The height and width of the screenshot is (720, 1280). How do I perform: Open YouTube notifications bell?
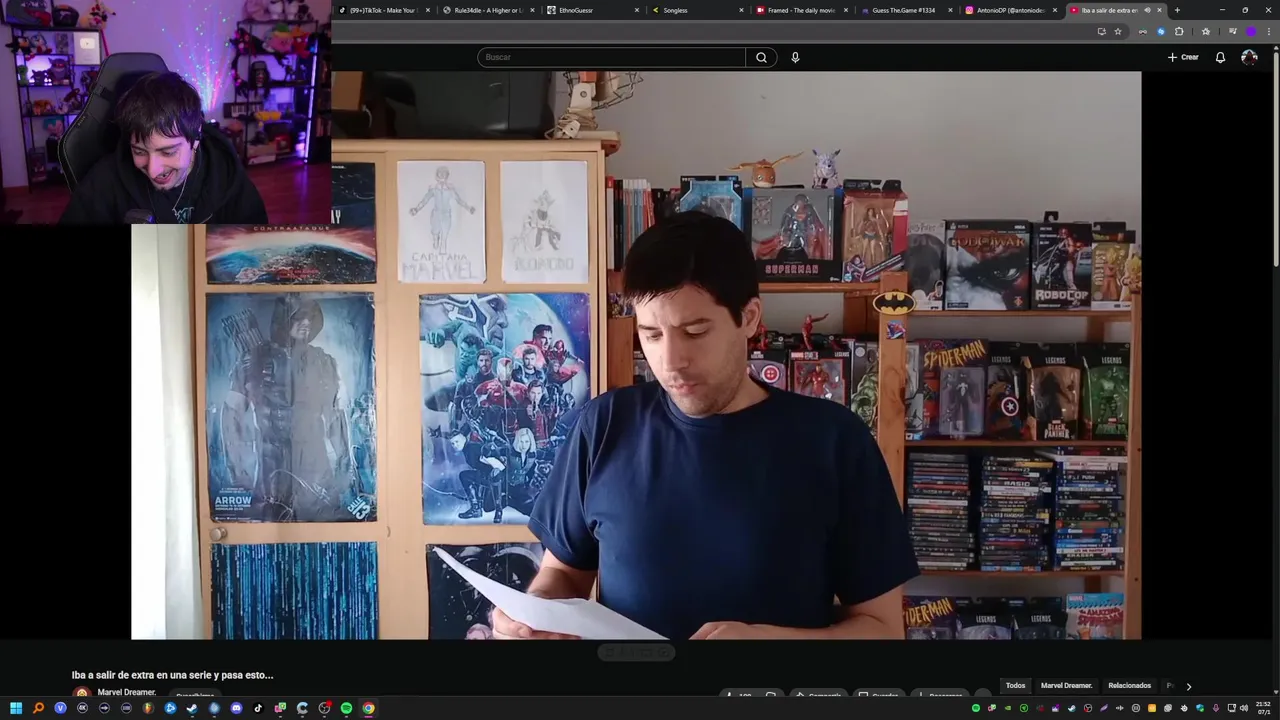coord(1220,57)
